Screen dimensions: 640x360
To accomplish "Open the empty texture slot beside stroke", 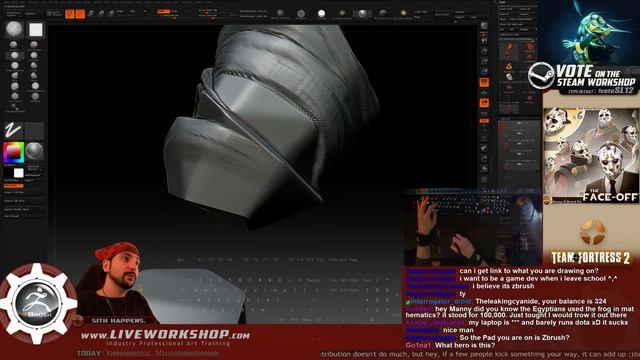I will click(x=34, y=131).
